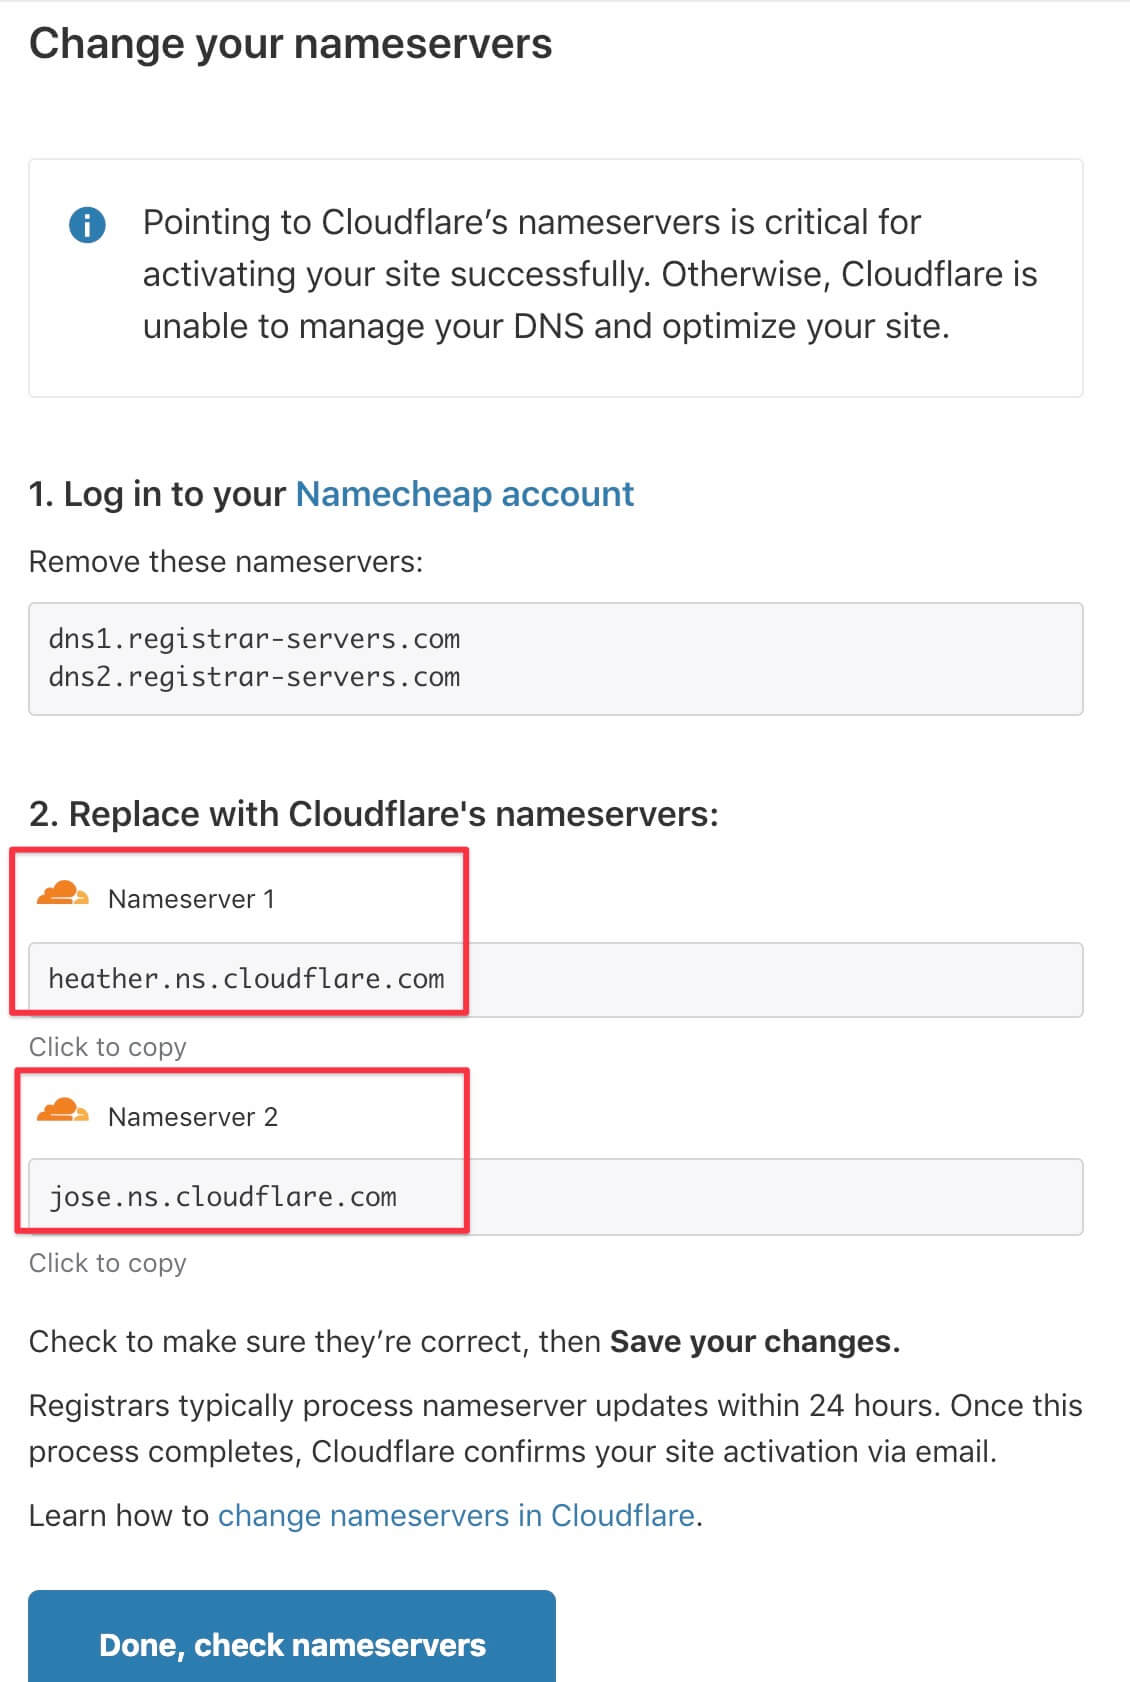Viewport: 1130px width, 1682px height.
Task: Select the dns1.registrar-servers.com line
Action: pos(254,639)
